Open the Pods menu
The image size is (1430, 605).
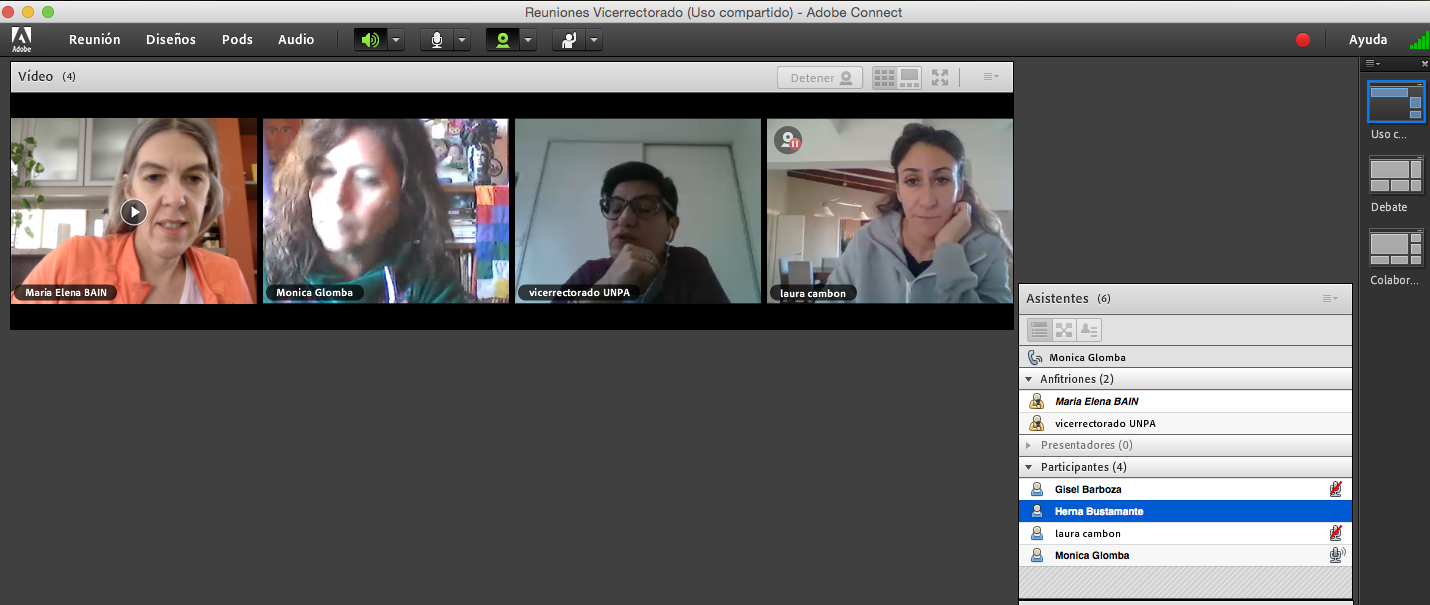pos(237,40)
